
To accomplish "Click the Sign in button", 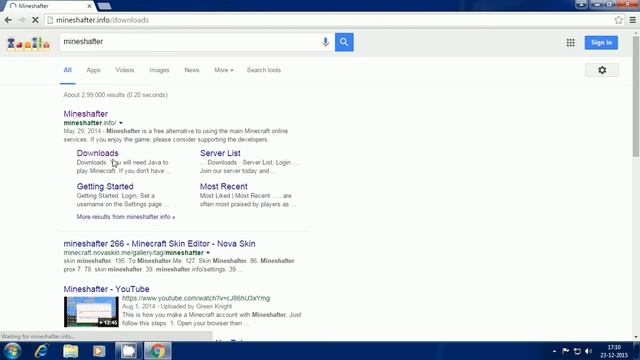I will [x=601, y=42].
